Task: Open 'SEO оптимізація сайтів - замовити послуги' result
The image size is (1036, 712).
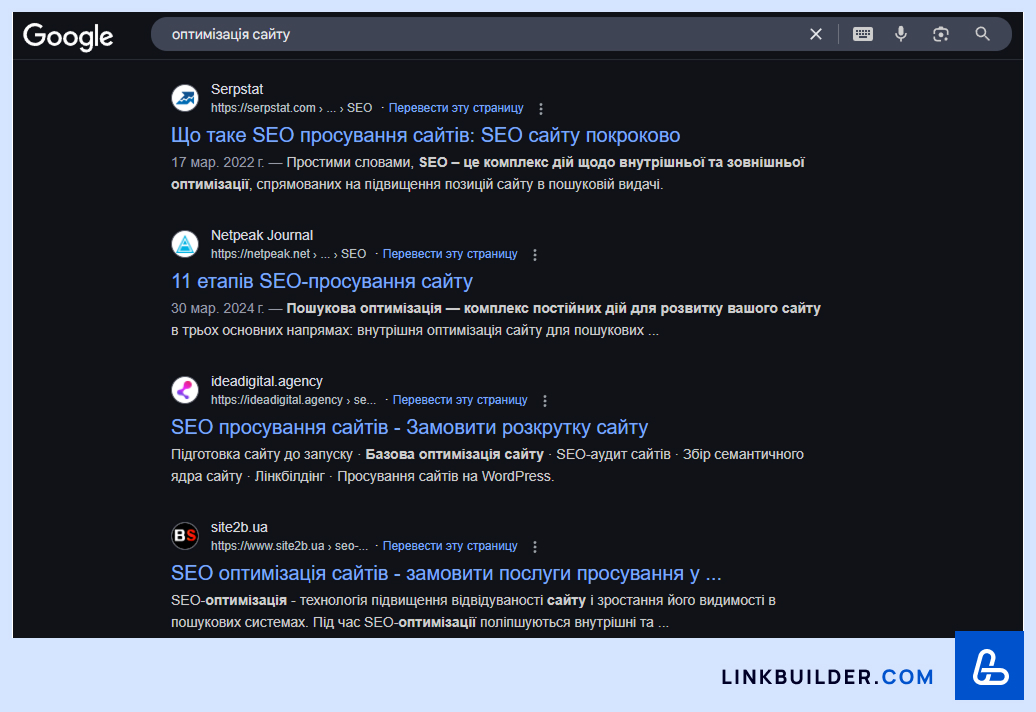Action: 446,573
